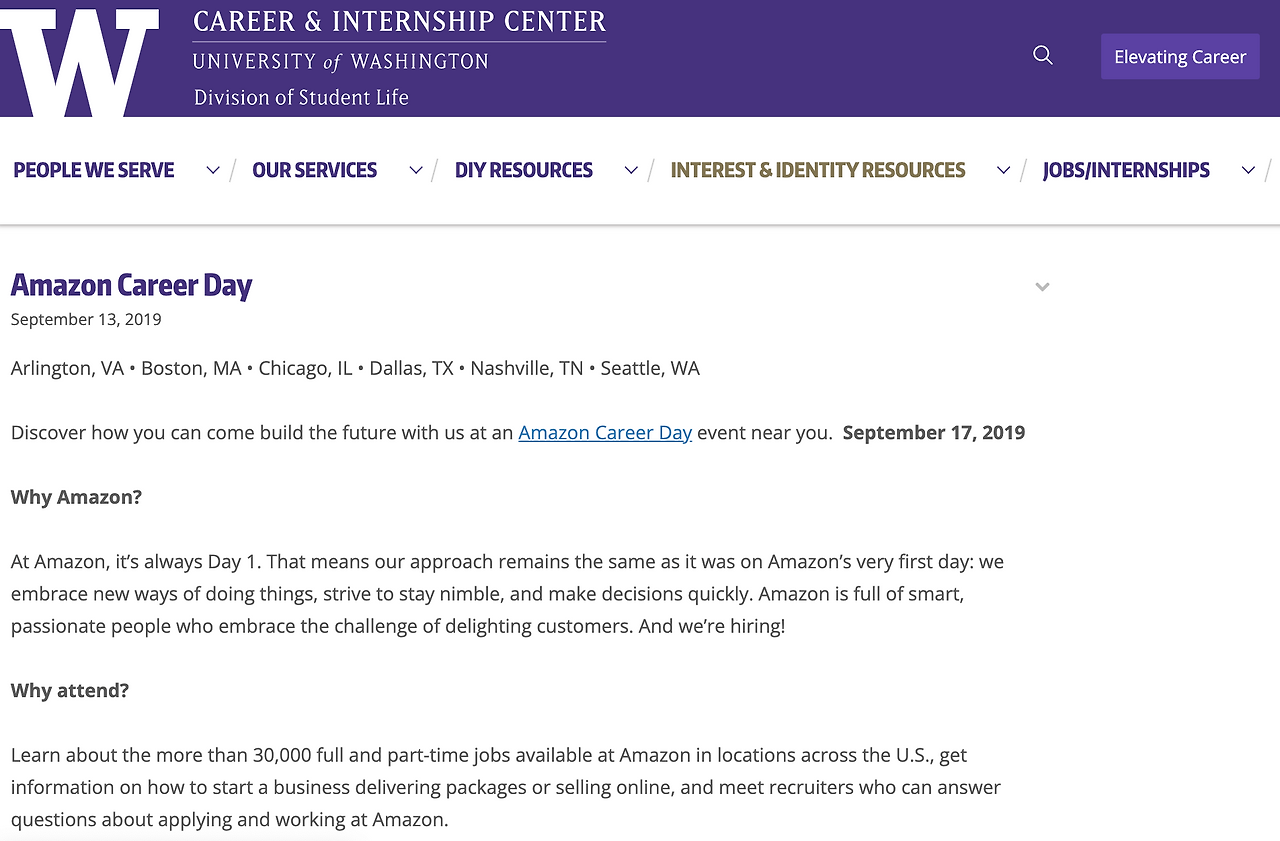Open the DIY Resources menu item

(x=523, y=170)
